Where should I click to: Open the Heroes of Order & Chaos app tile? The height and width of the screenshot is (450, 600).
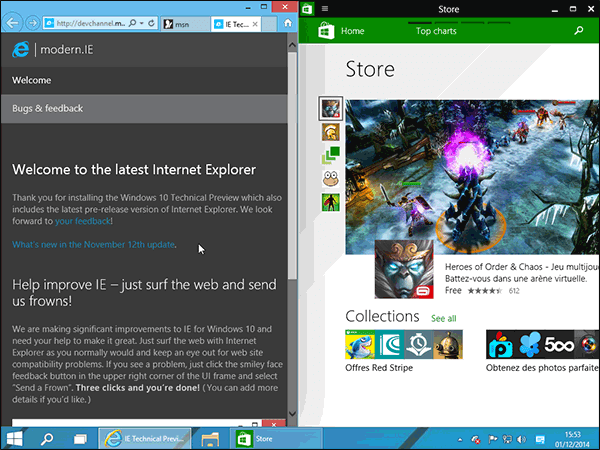(x=404, y=269)
